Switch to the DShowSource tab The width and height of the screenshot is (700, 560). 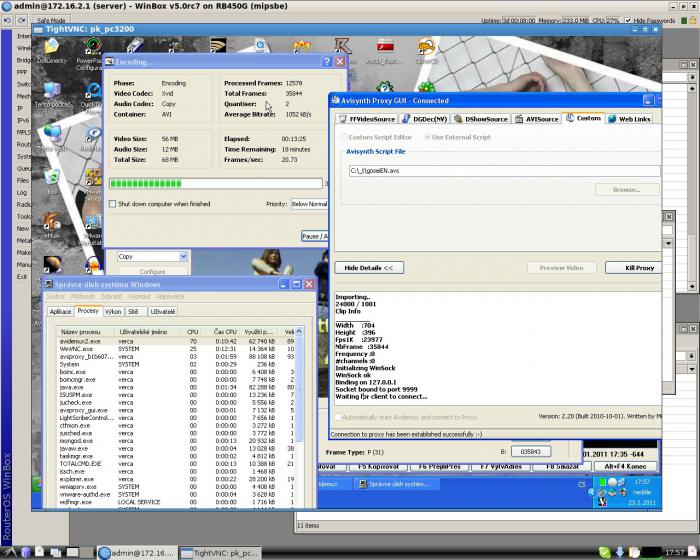[481, 119]
